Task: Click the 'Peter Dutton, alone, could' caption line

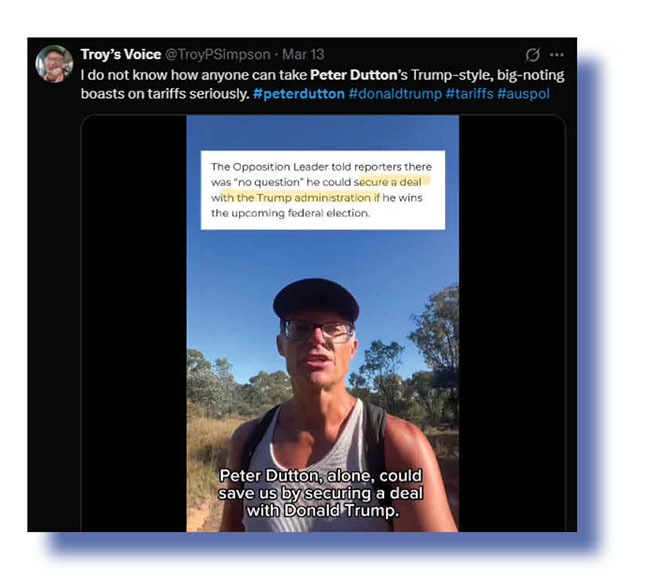Action: [x=321, y=476]
